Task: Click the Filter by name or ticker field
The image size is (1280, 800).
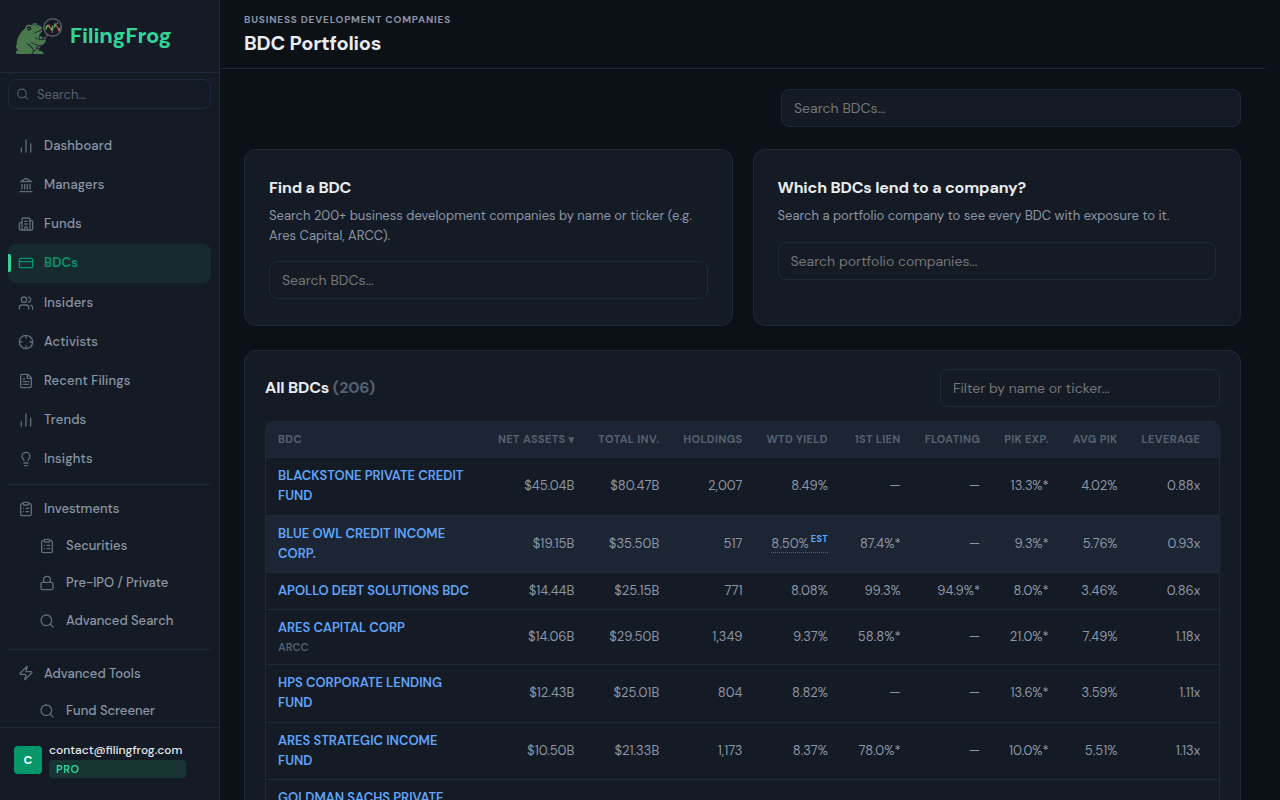Action: tap(1080, 388)
